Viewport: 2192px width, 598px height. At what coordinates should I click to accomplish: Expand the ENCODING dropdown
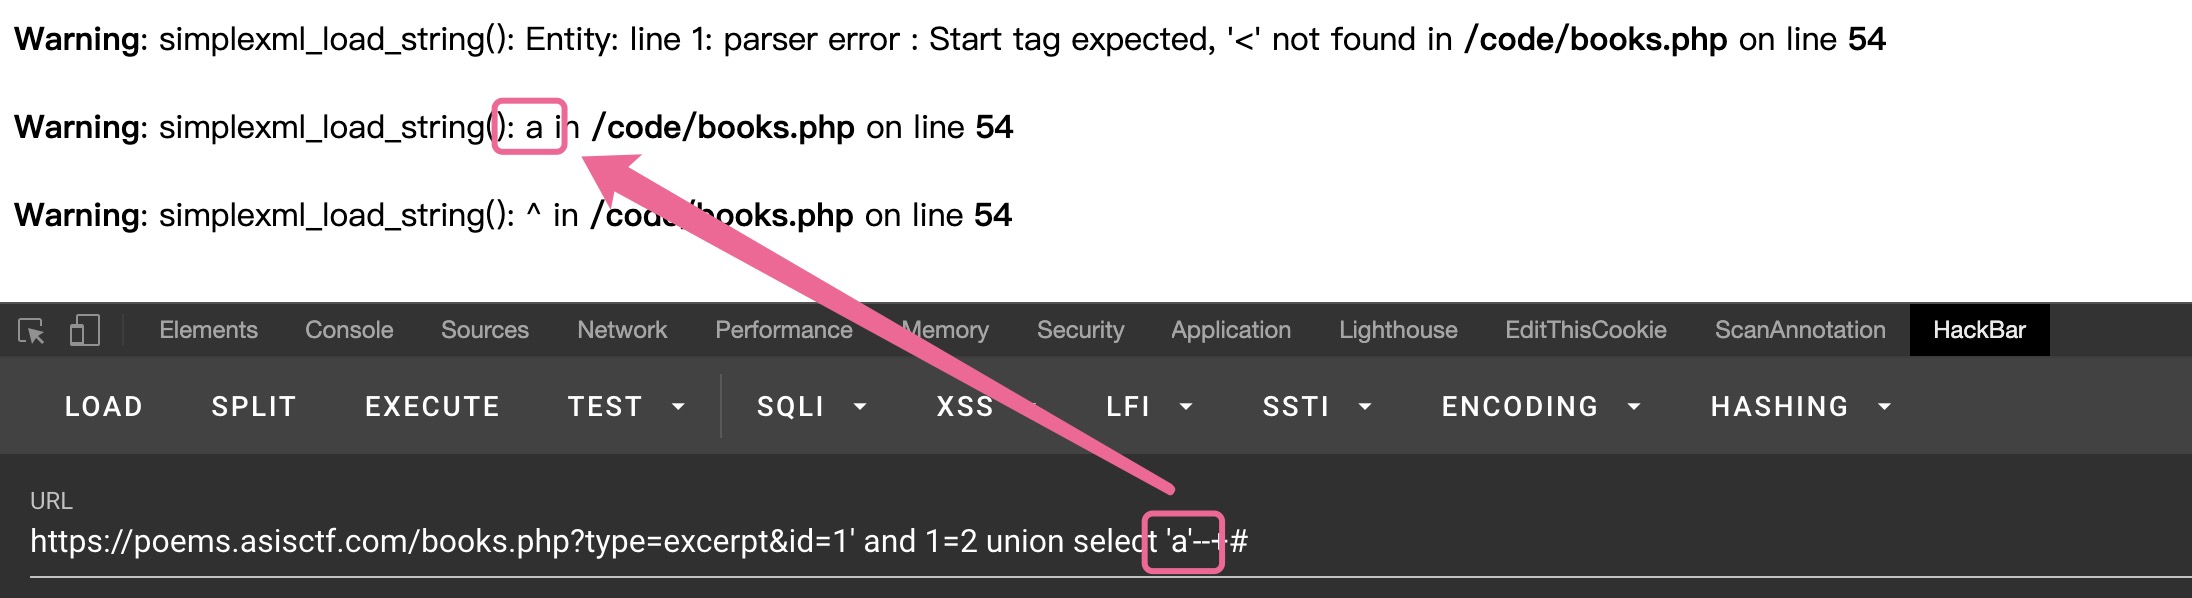click(x=1541, y=406)
